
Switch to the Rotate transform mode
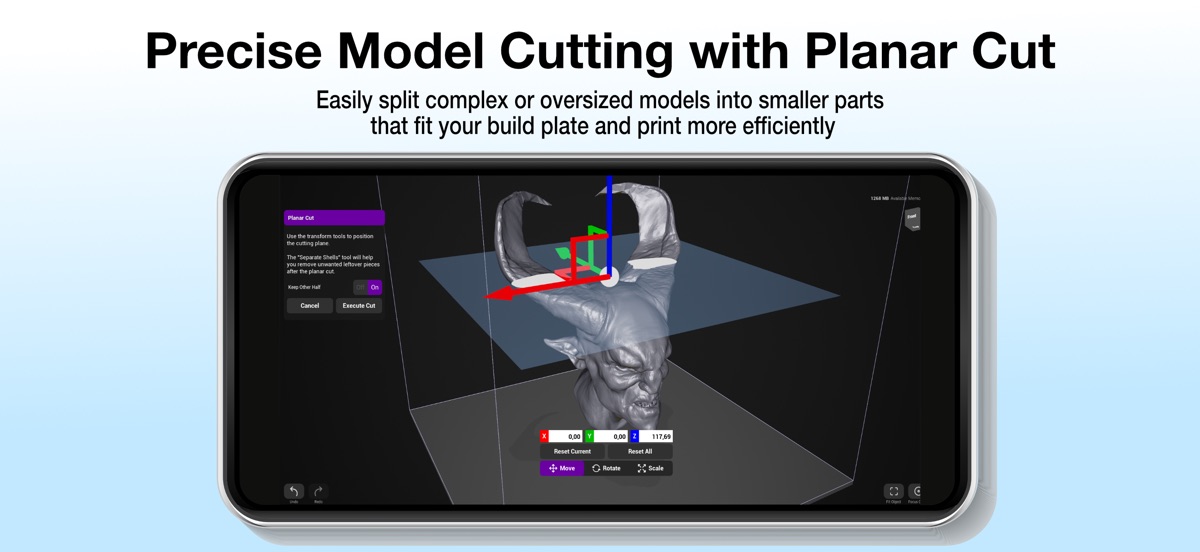click(x=606, y=468)
